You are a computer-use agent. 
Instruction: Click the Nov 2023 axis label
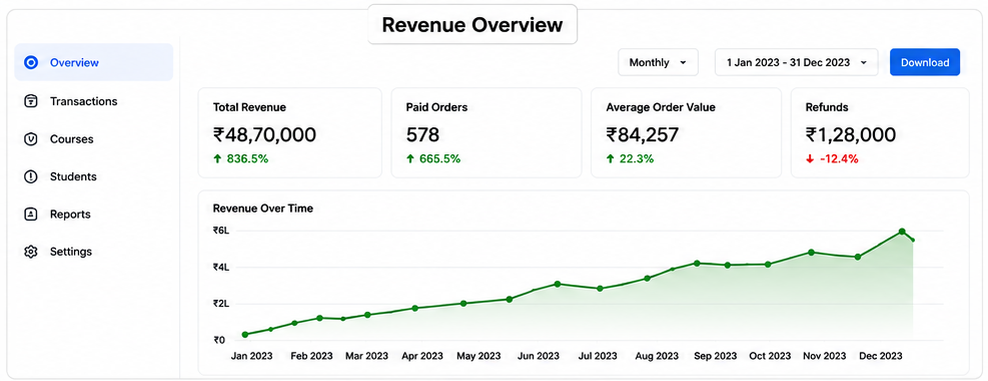coord(825,356)
